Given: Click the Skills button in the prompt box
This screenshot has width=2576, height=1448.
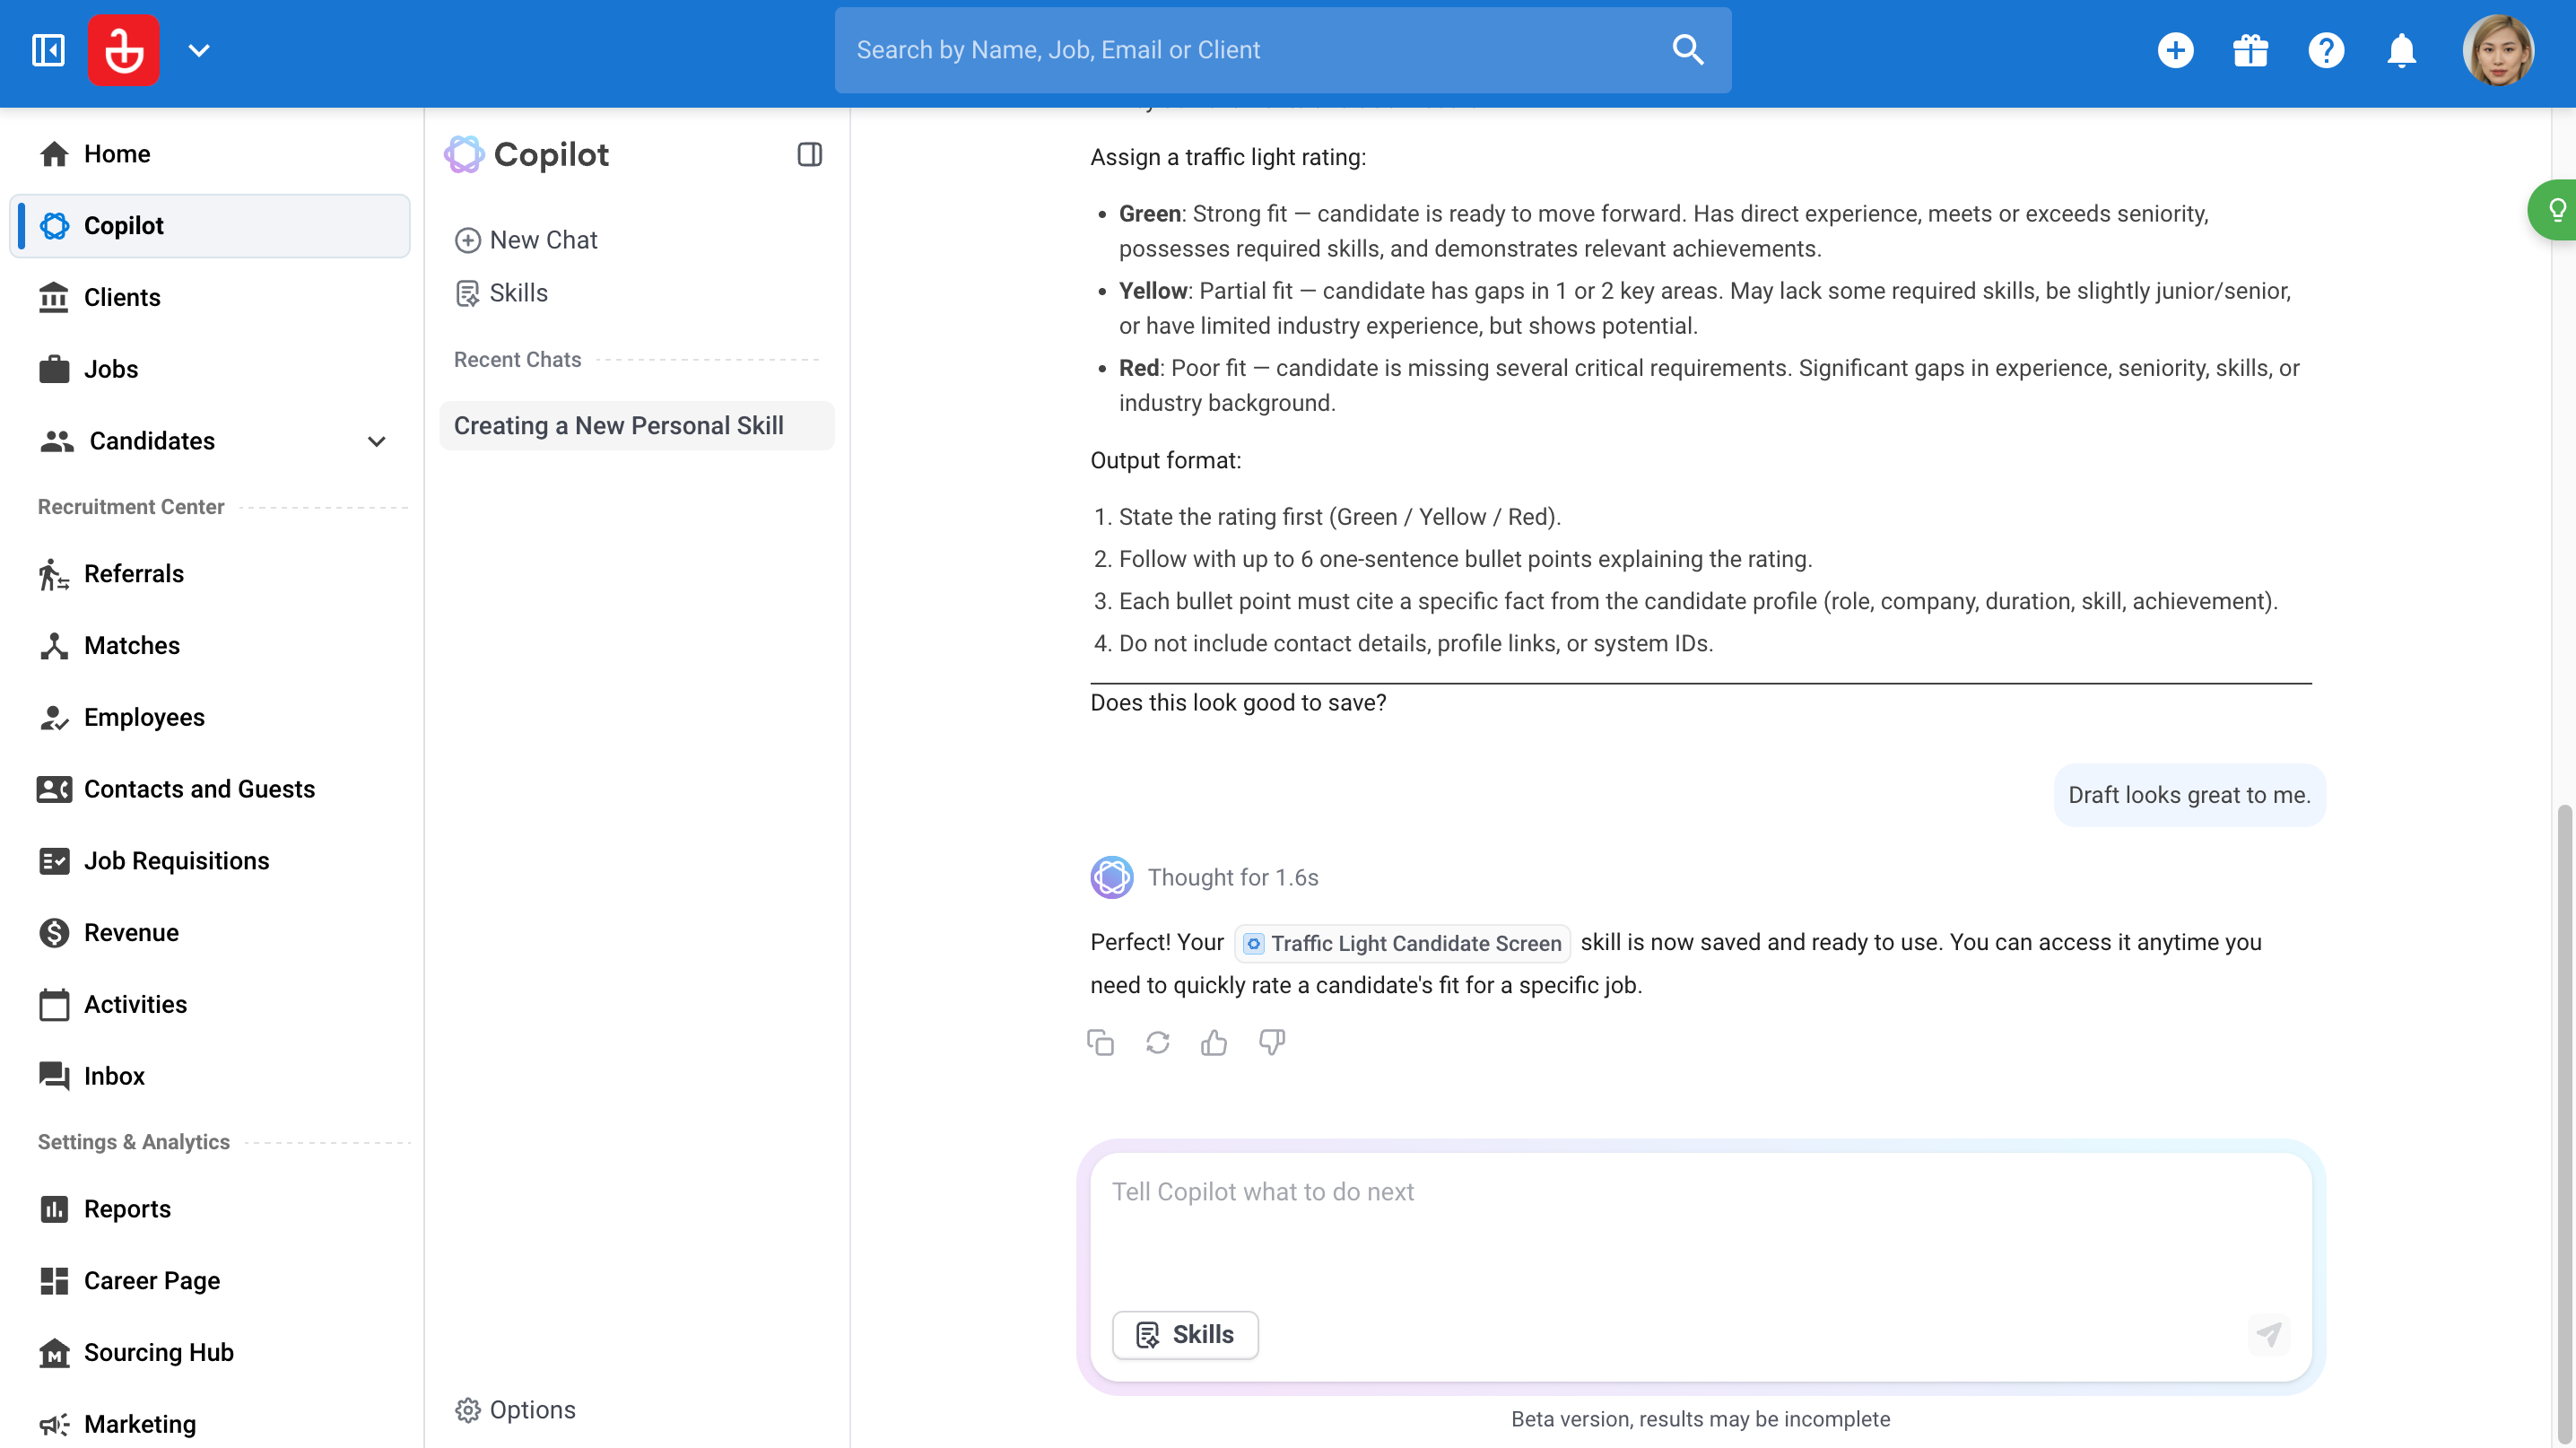Looking at the screenshot, I should (1185, 1335).
